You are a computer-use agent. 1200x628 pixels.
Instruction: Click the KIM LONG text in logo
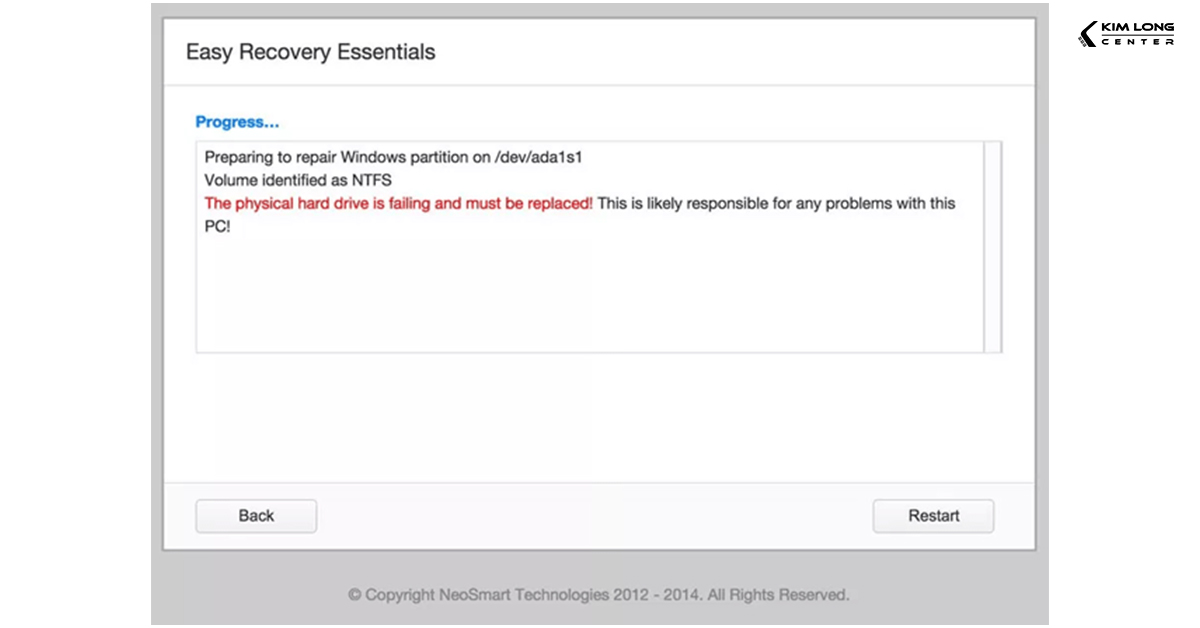(1137, 28)
